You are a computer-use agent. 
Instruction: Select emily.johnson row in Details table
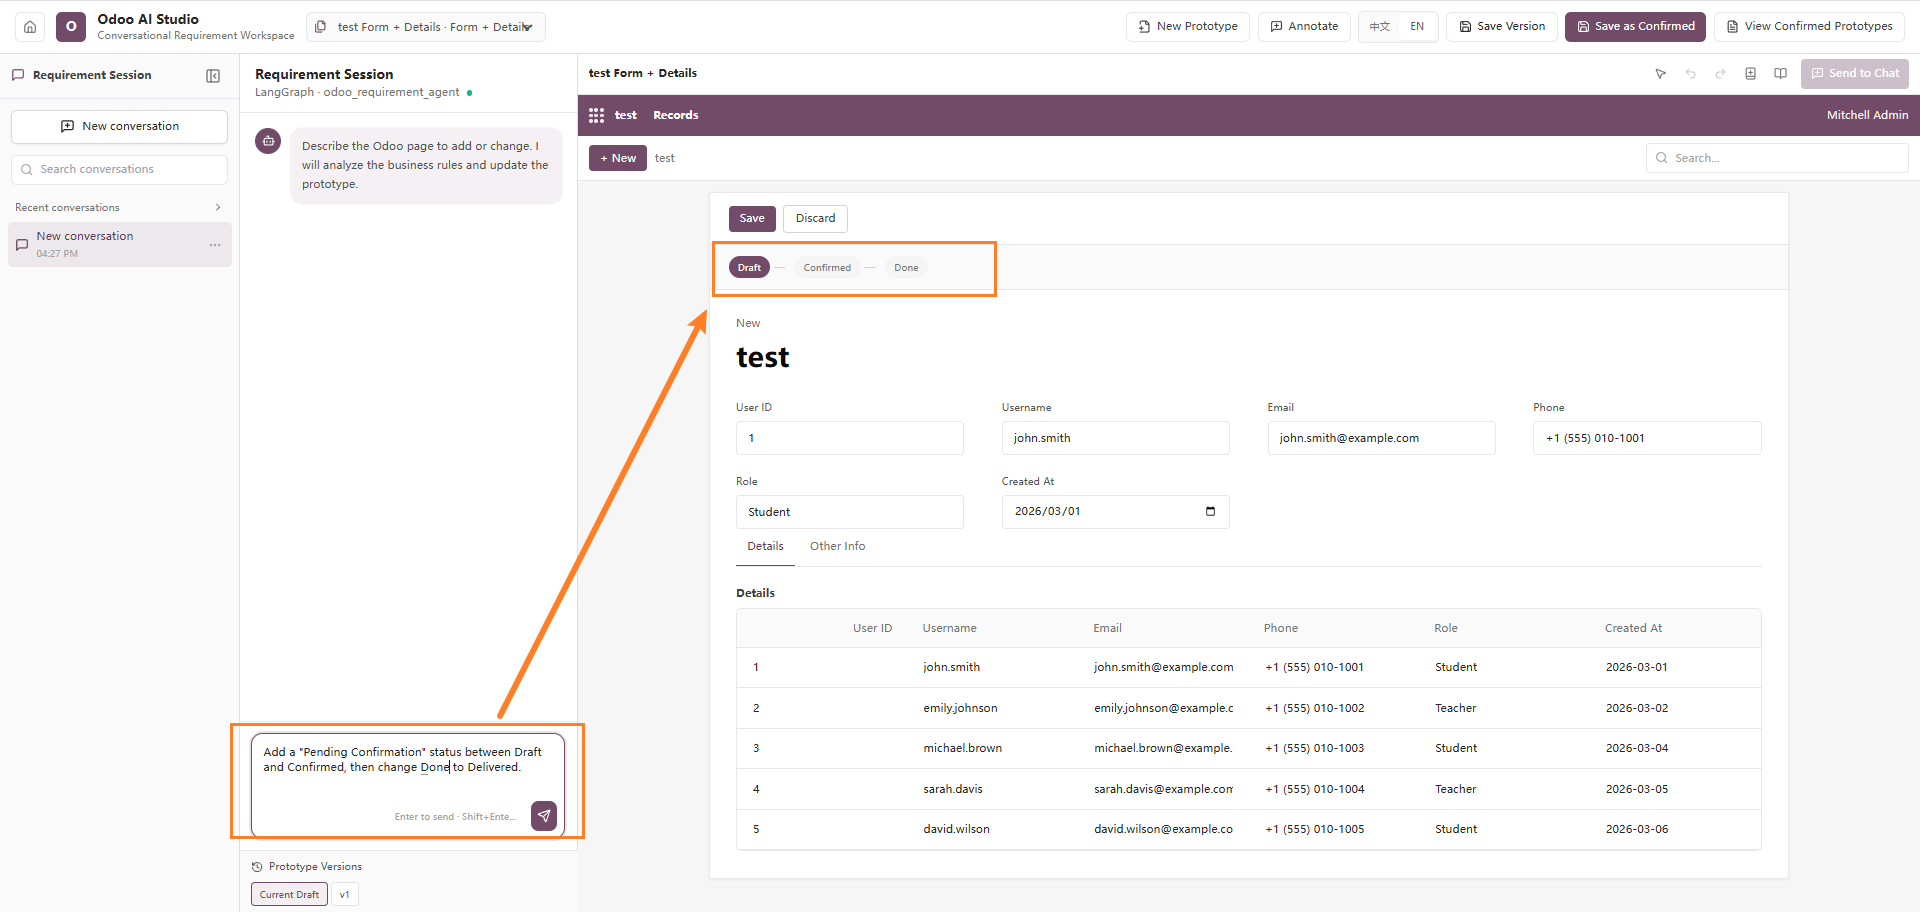[1249, 708]
